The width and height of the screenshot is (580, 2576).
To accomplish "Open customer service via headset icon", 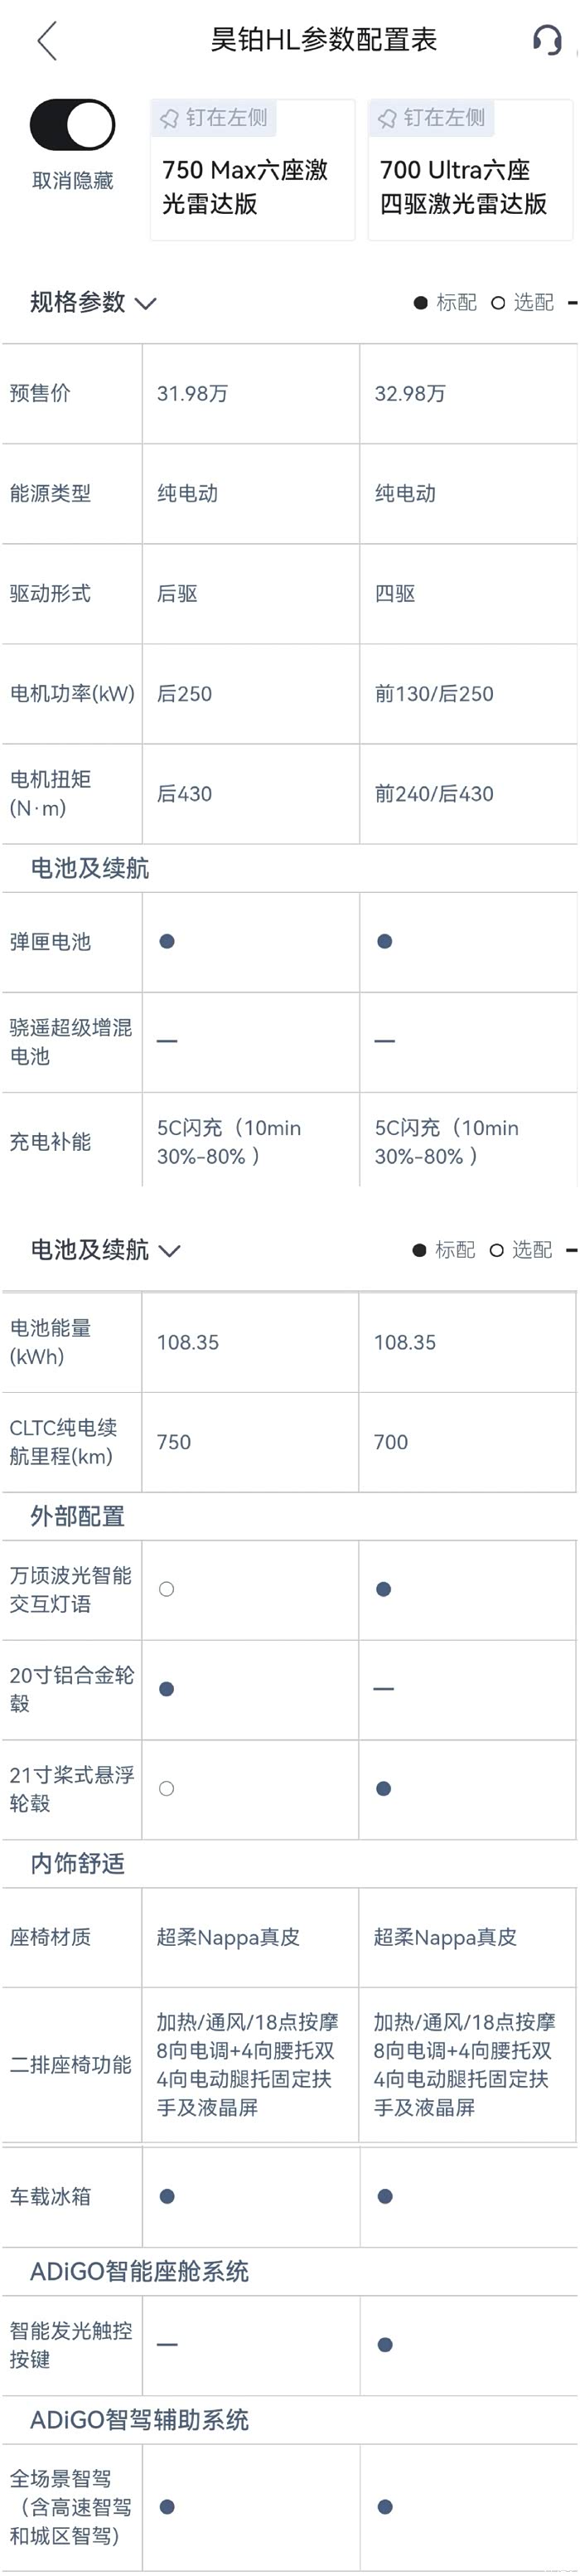I will tap(547, 40).
